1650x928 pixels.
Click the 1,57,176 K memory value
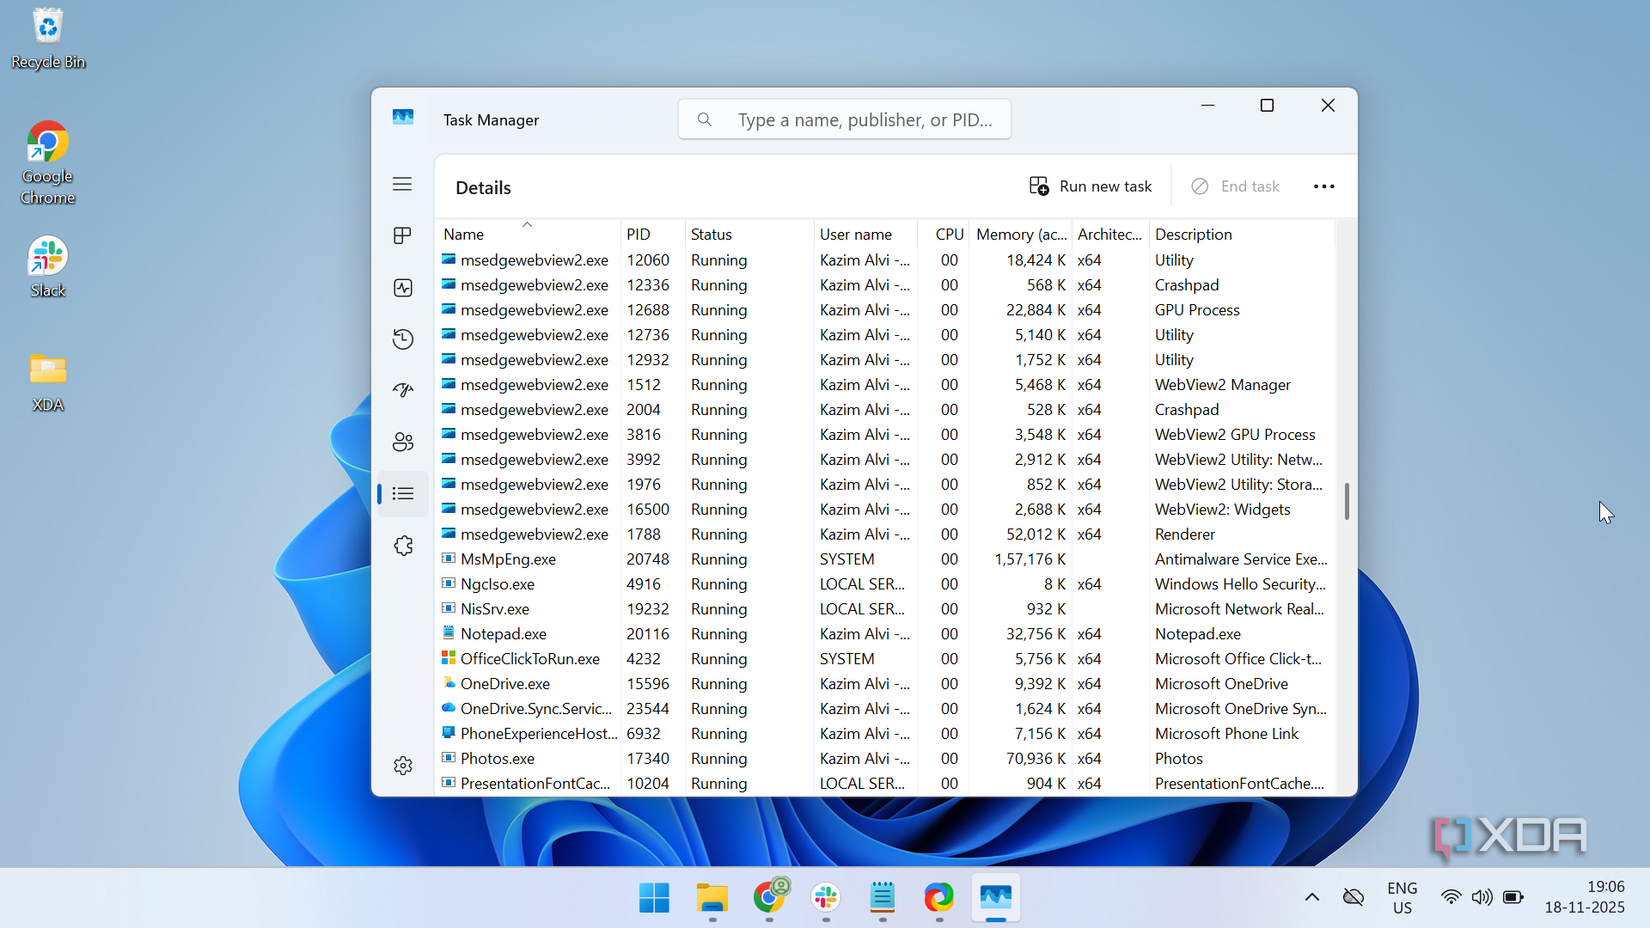pyautogui.click(x=1030, y=559)
